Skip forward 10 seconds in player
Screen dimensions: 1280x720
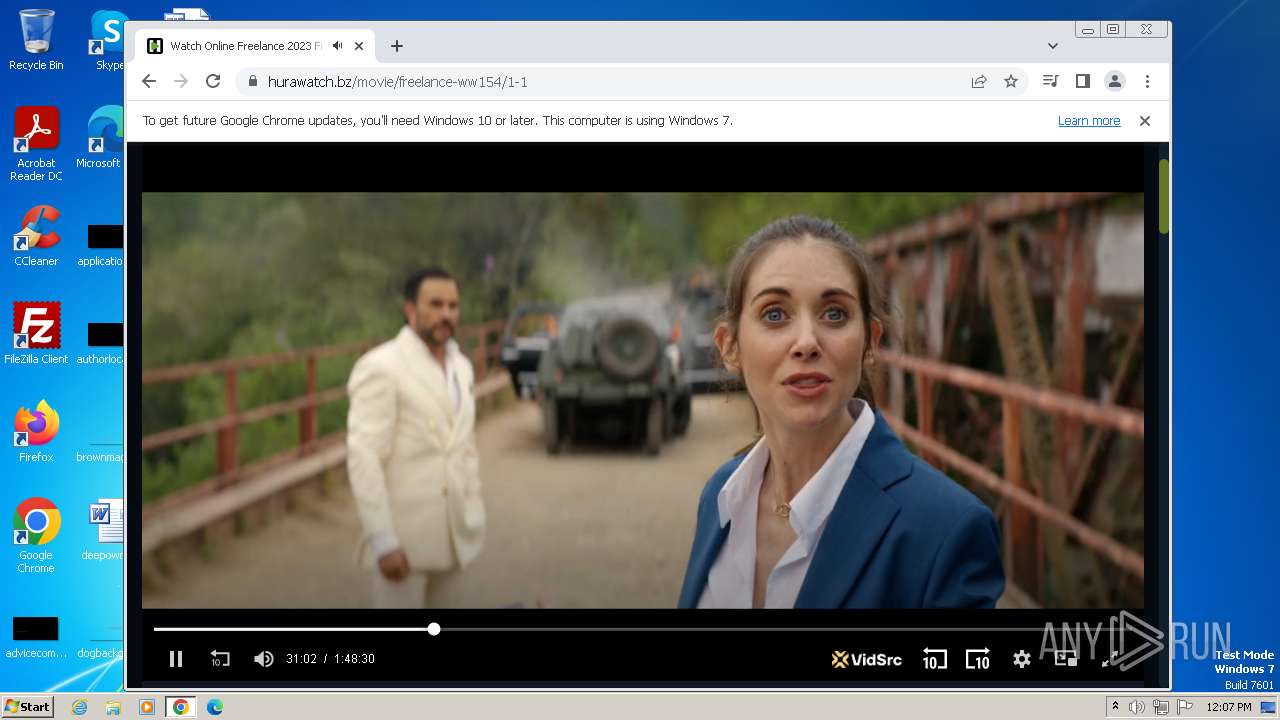[x=978, y=659]
